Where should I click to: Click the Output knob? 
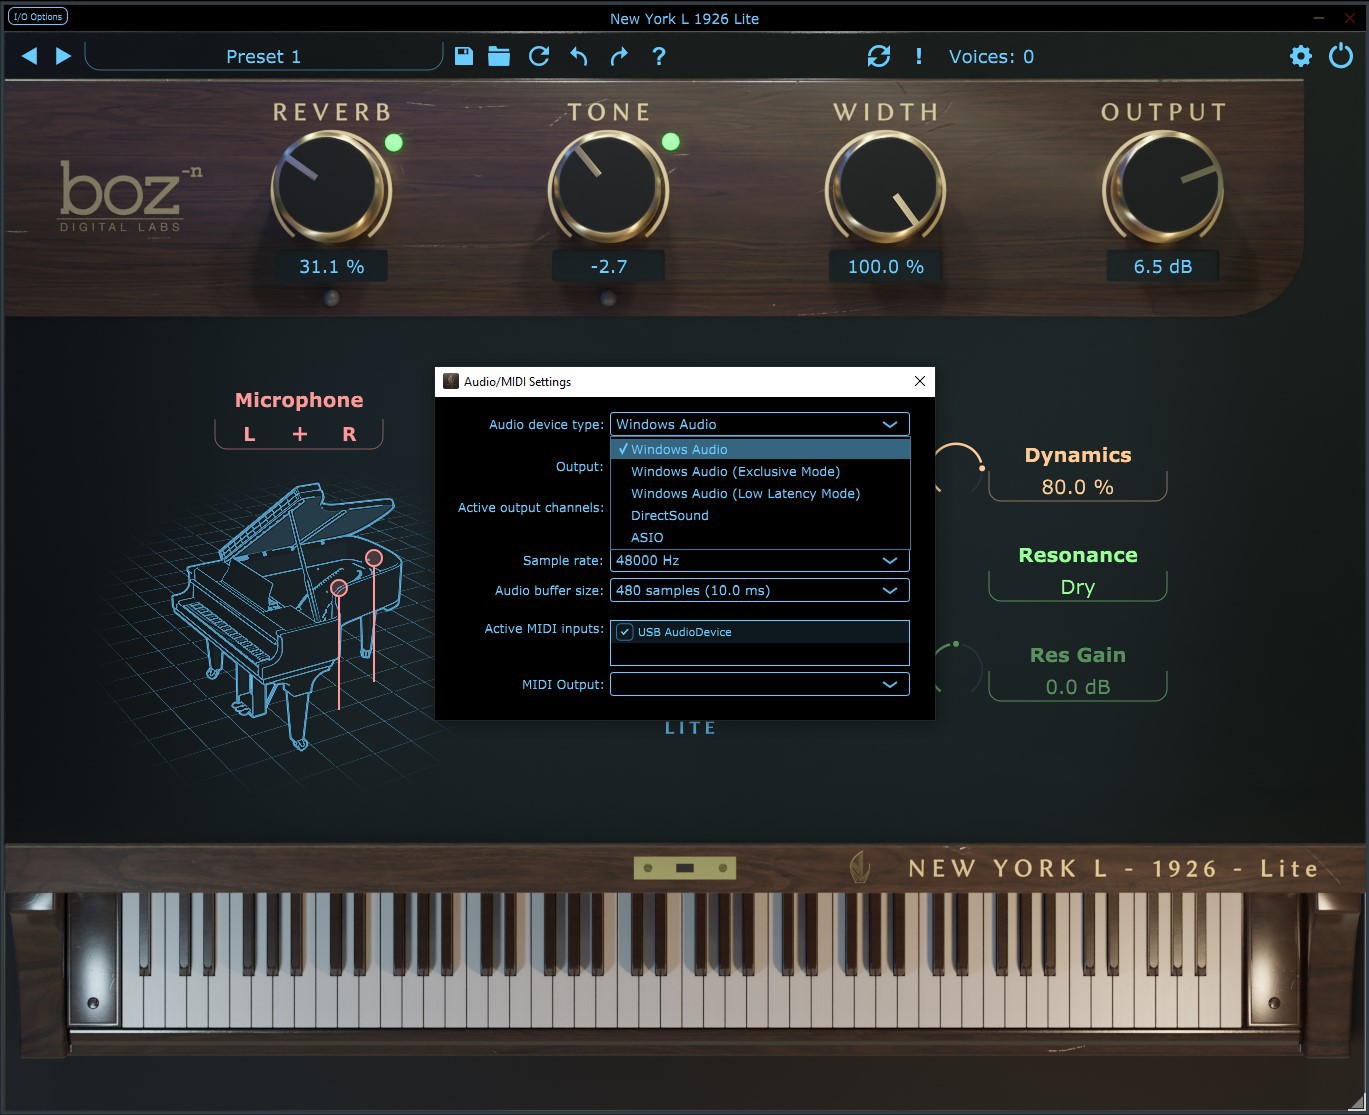coord(1162,187)
